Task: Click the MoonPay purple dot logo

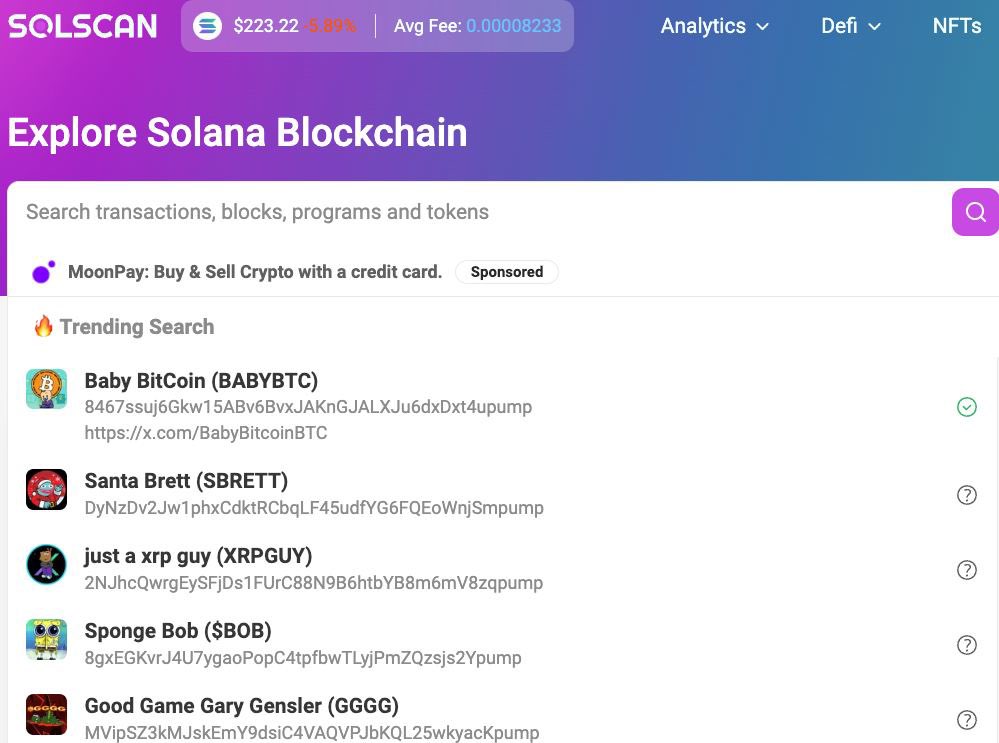Action: [43, 272]
